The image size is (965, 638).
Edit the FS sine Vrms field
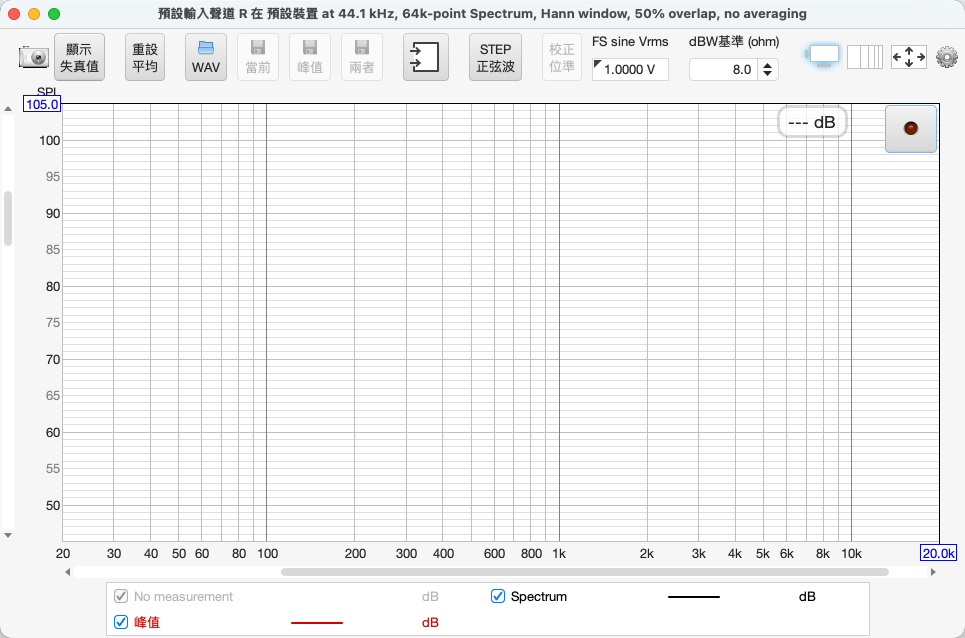630,70
